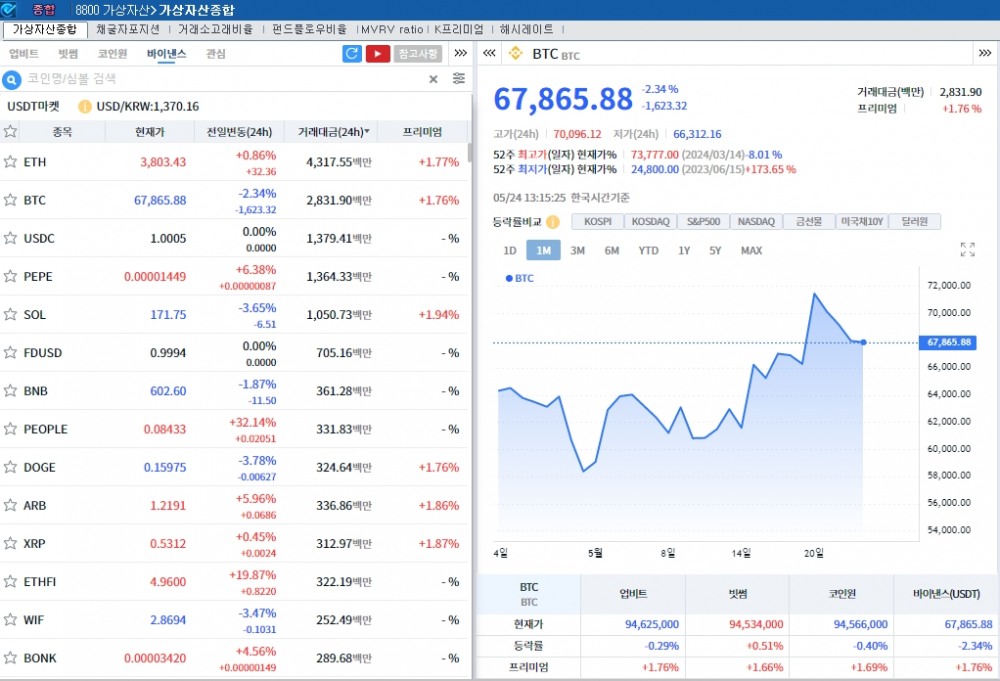
Task: Select the 1Y chart period
Action: 685,251
